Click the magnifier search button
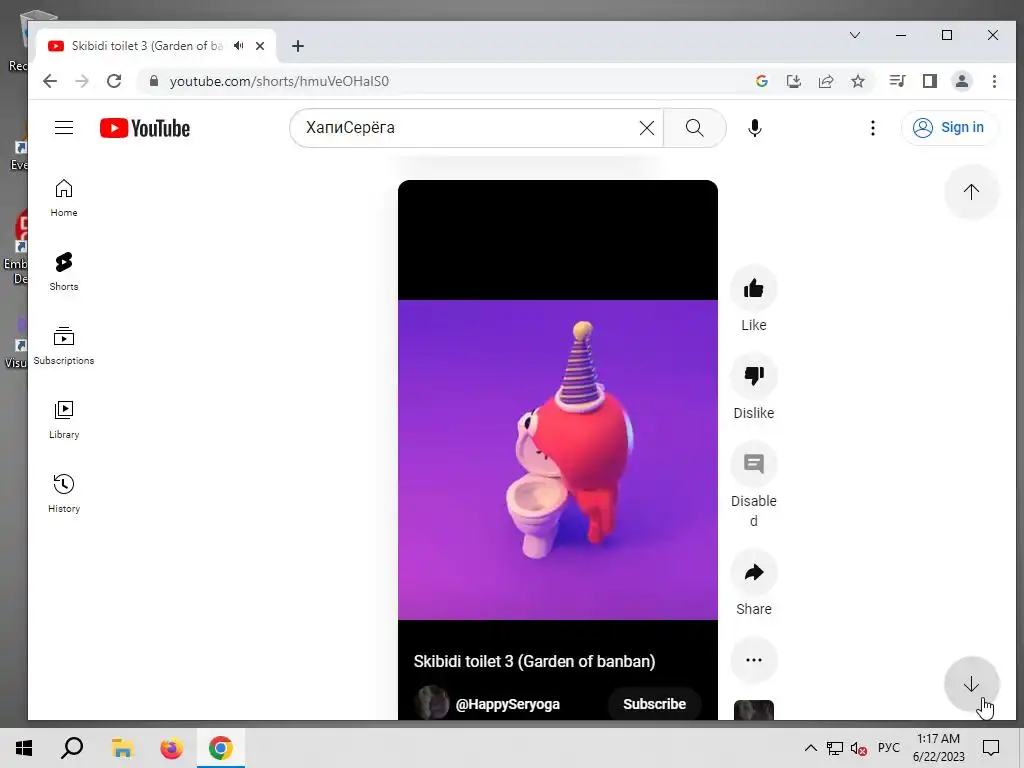Screen dimensions: 1024x768 tap(695, 128)
